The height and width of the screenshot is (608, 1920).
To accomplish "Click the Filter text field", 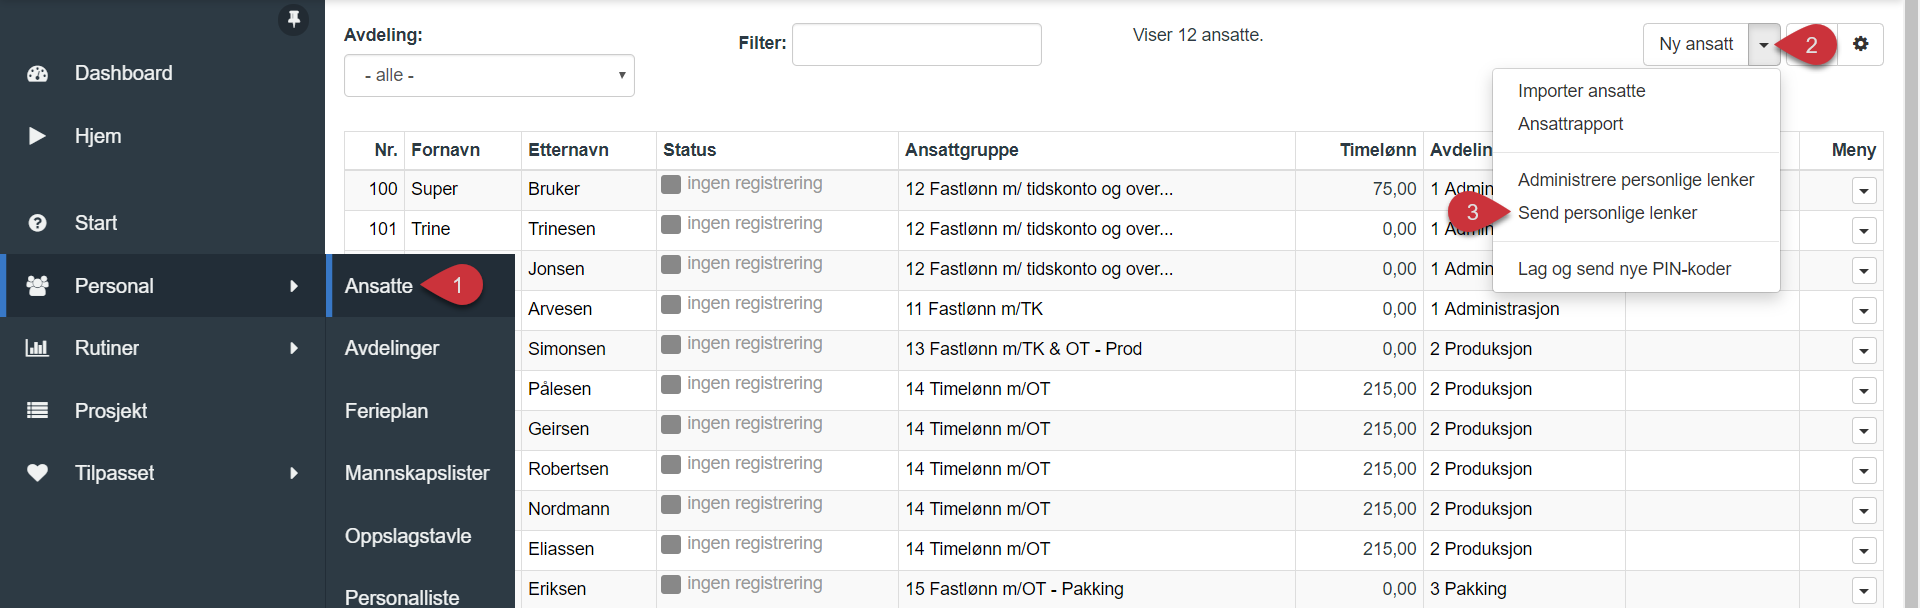I will tap(917, 44).
